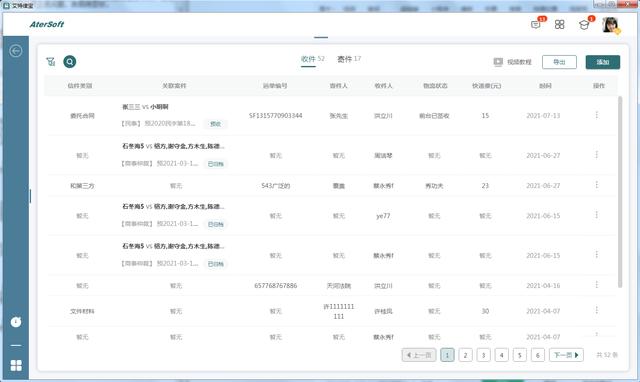This screenshot has width=640, height=382.
Task: Click the 前台已签收 logistics status
Action: click(x=434, y=116)
